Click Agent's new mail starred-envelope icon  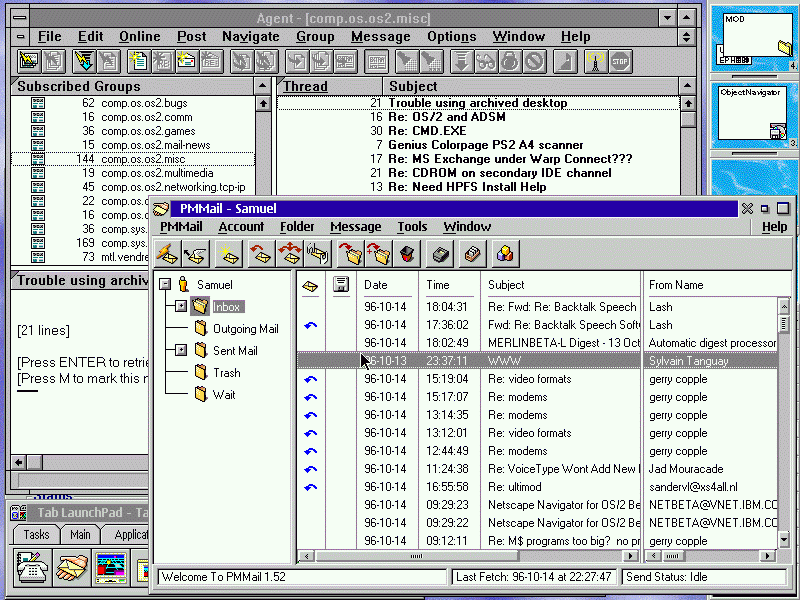point(186,62)
